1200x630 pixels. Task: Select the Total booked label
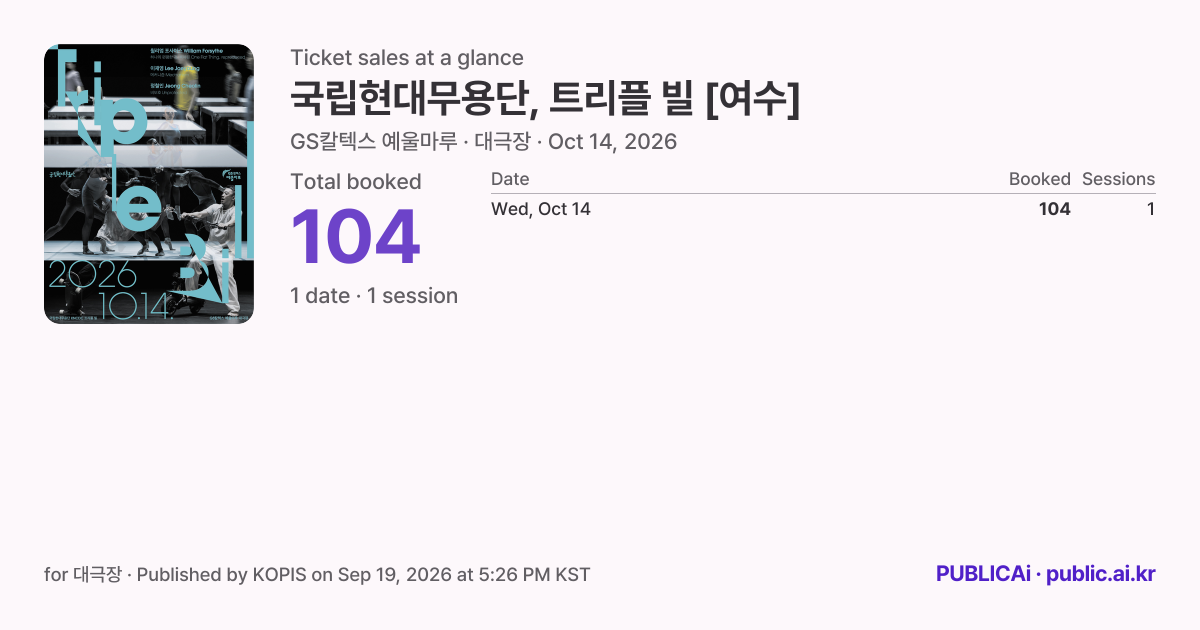(356, 182)
